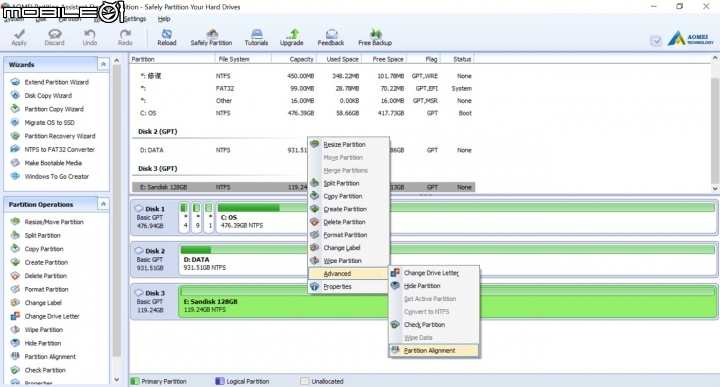The image size is (720, 387).
Task: Select the E: Sandisk 128GB list row
Action: pyautogui.click(x=304, y=187)
